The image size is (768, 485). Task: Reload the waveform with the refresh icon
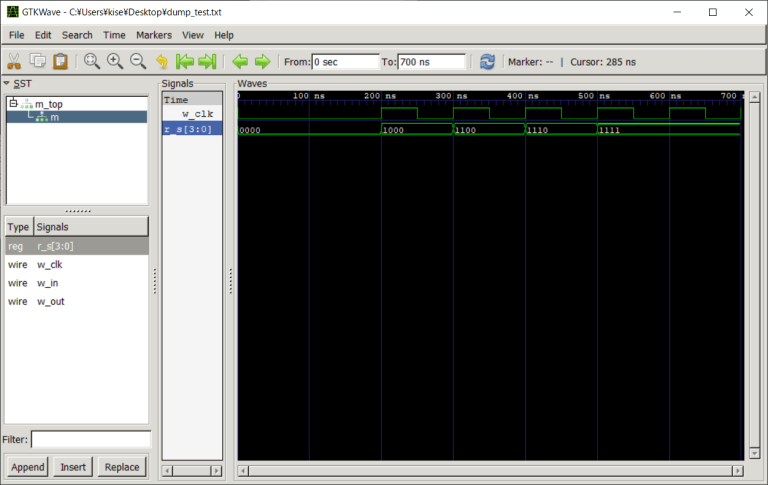pos(487,61)
